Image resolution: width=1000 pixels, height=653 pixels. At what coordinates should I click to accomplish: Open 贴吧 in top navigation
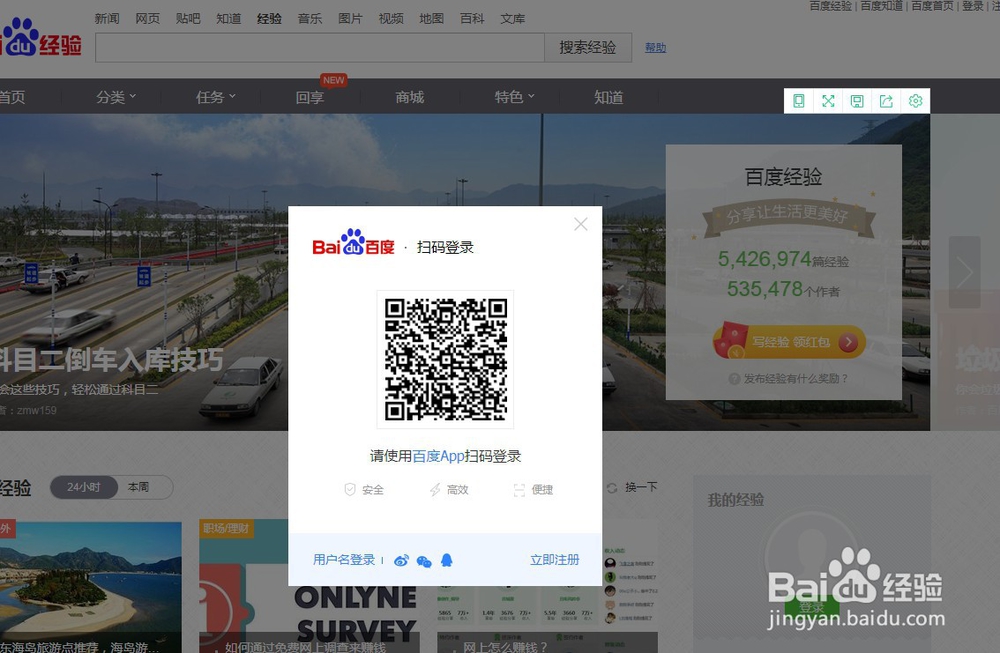tap(188, 18)
